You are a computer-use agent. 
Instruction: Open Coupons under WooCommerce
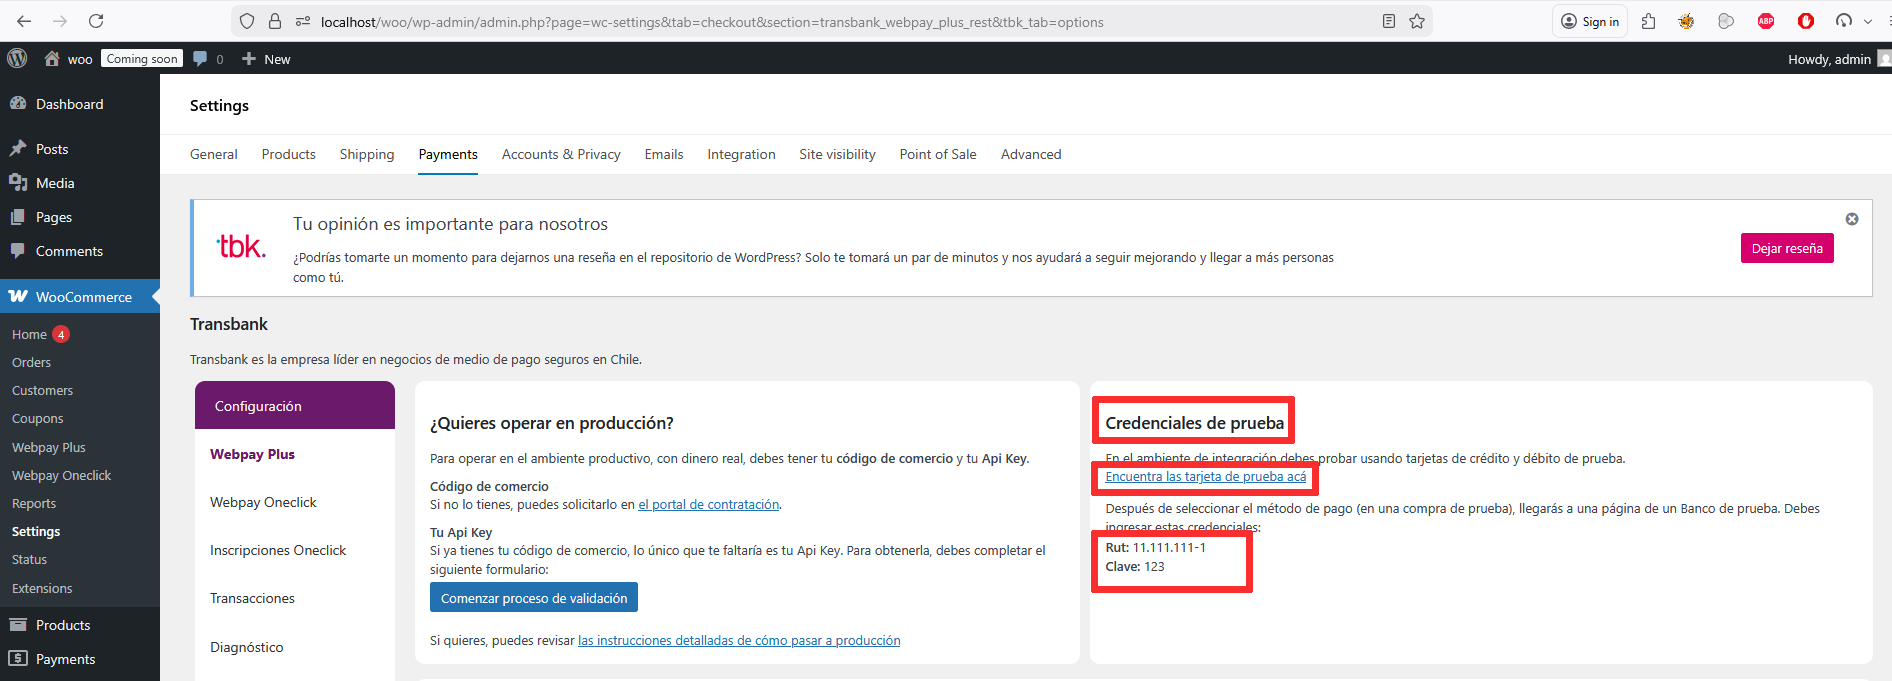(x=37, y=418)
